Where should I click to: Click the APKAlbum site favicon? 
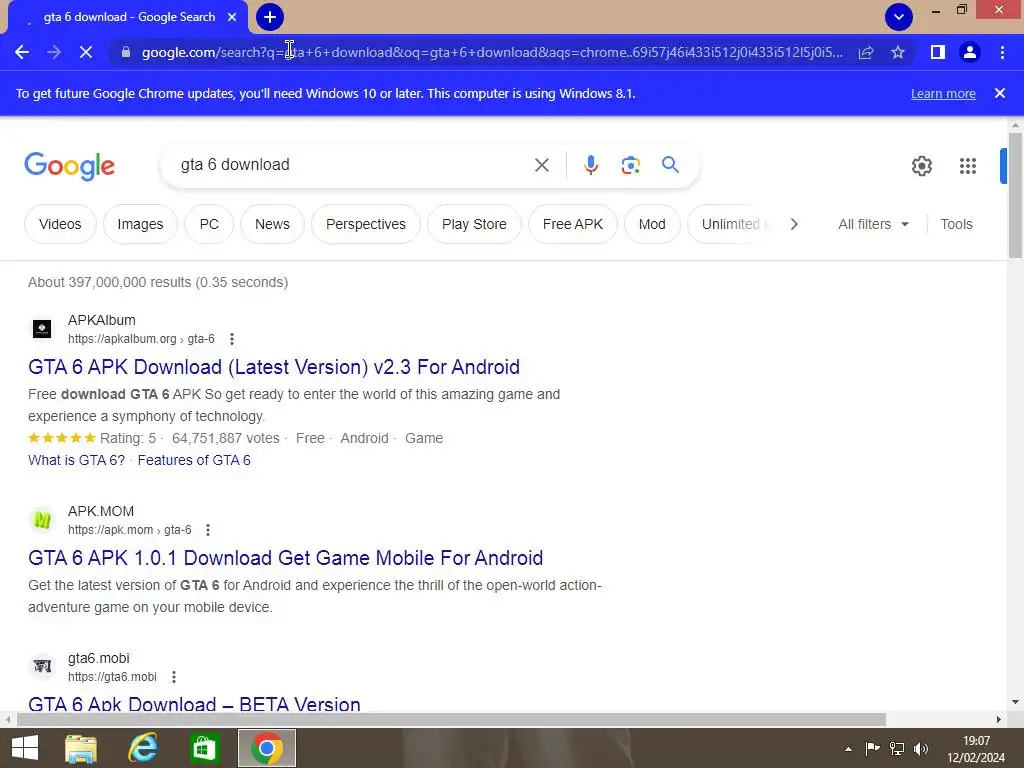tap(42, 328)
